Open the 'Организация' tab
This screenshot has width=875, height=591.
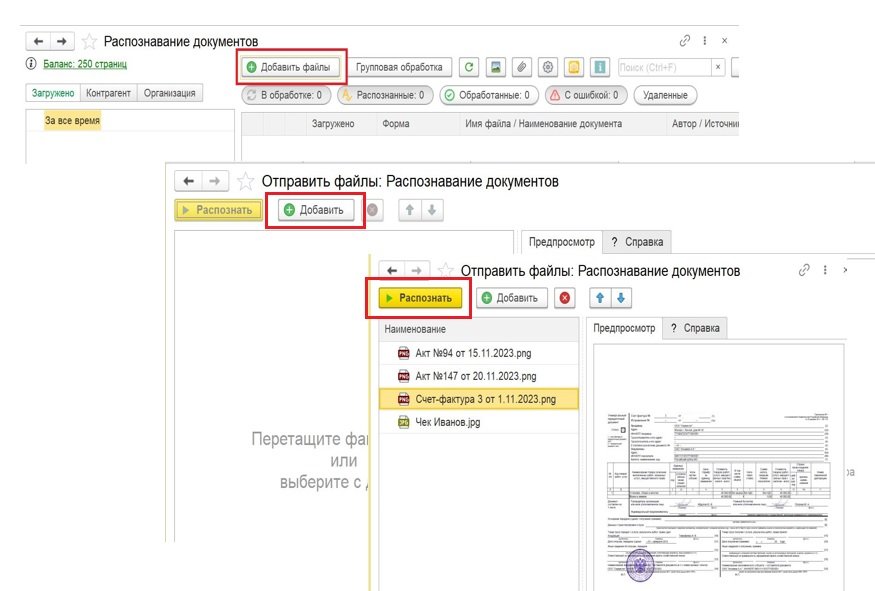pyautogui.click(x=170, y=94)
